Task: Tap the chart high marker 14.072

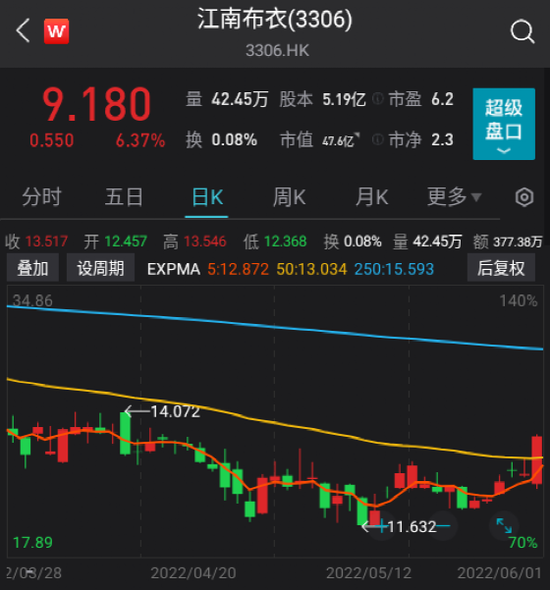Action: coord(175,412)
